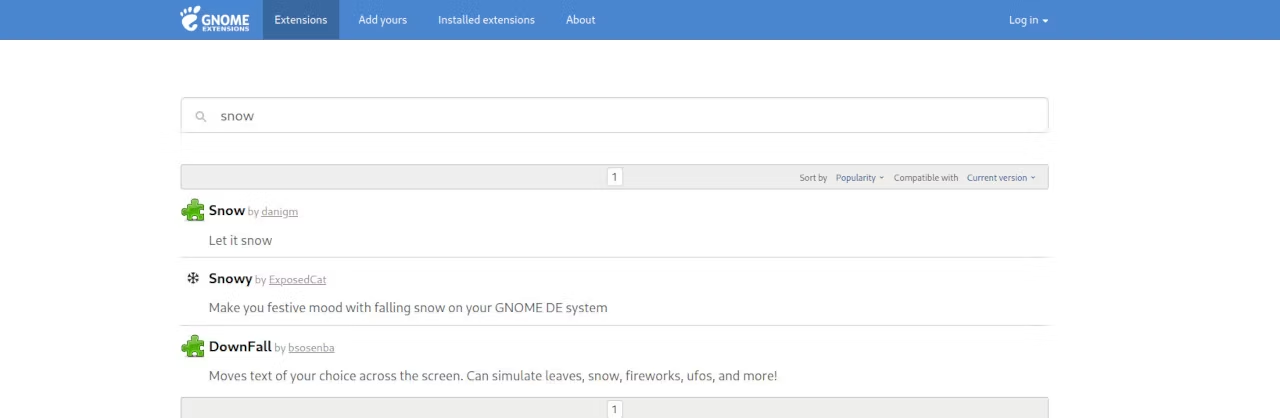The image size is (1280, 418).
Task: Open the Snow extension title link
Action: coord(227,210)
